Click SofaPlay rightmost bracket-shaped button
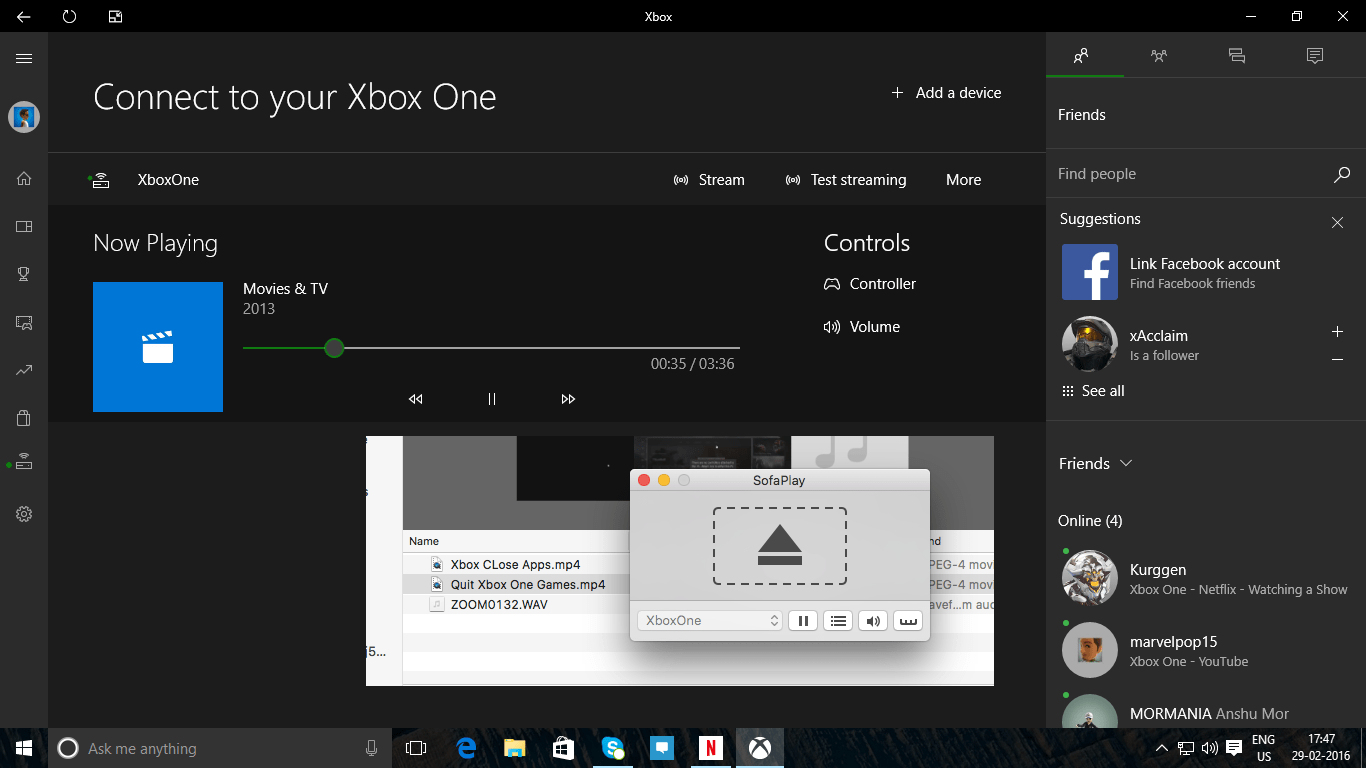This screenshot has width=1366, height=768. 908,621
